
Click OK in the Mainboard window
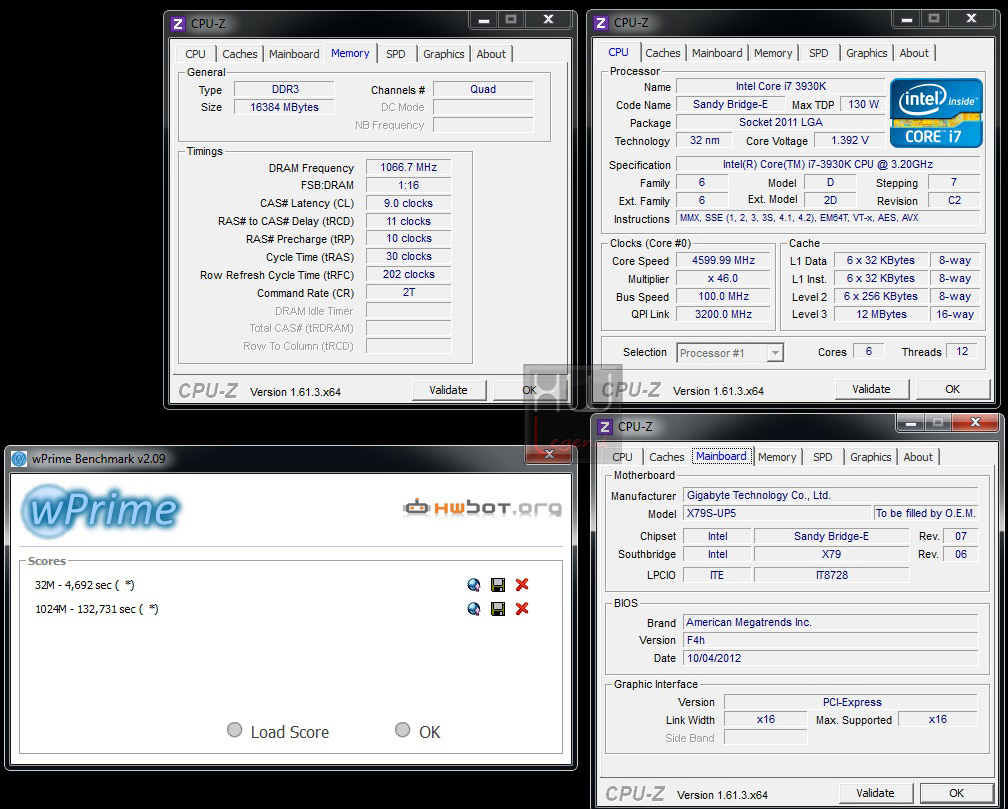click(957, 793)
